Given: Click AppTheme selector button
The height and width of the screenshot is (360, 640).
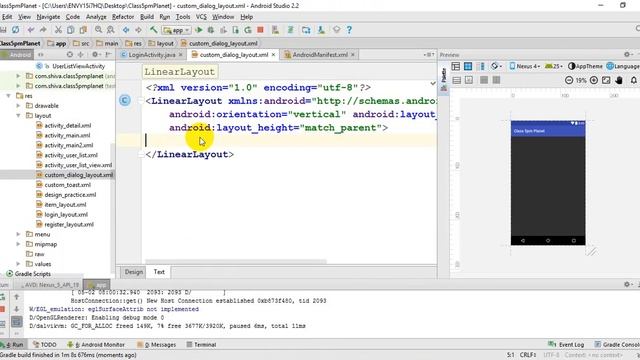Looking at the screenshot, I should [585, 66].
